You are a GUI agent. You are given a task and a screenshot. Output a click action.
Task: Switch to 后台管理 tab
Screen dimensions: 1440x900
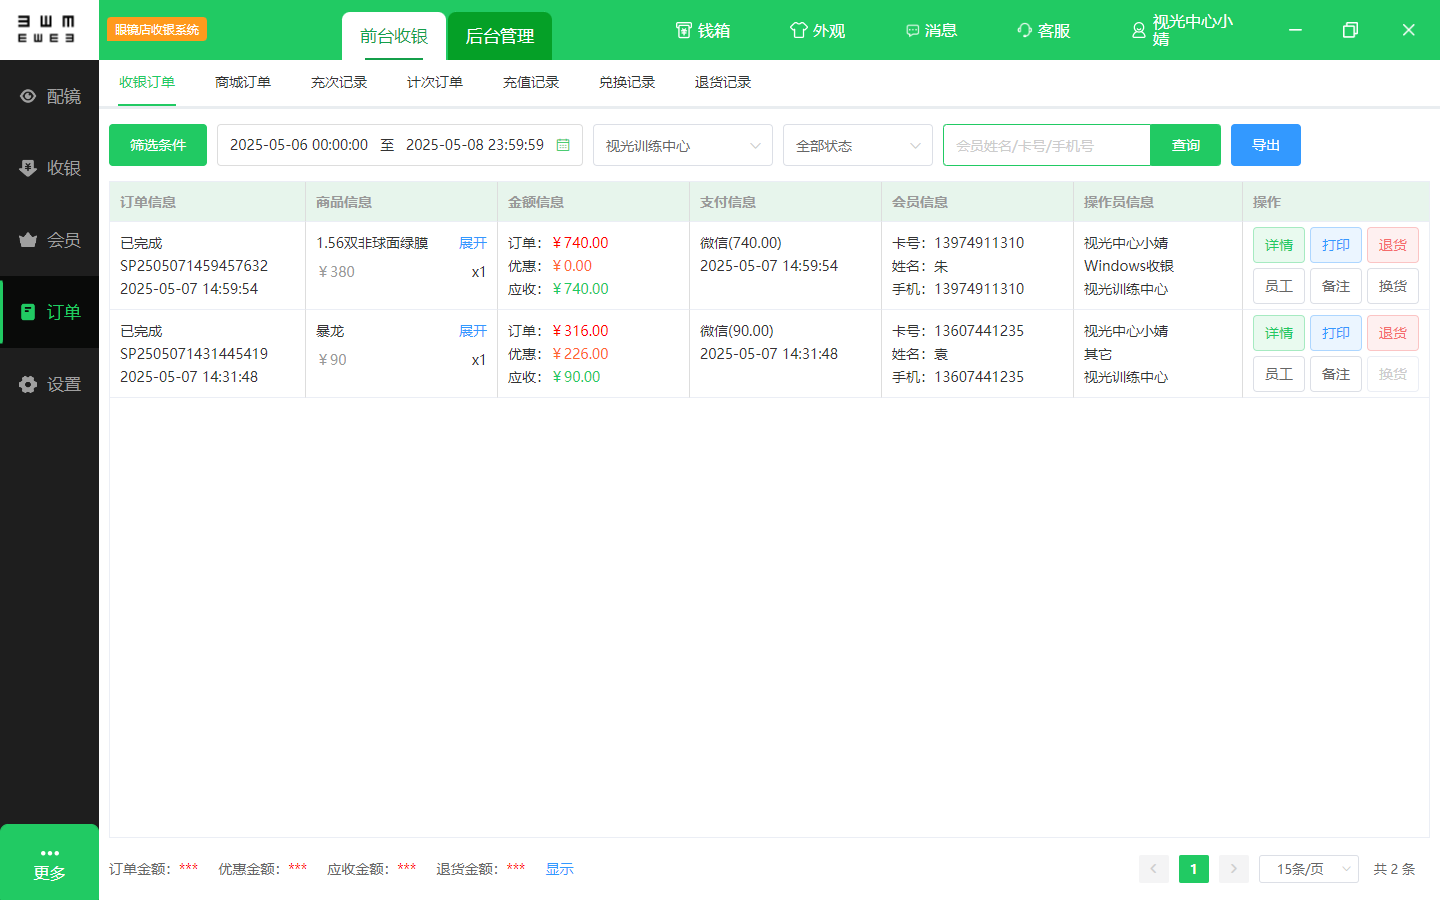pyautogui.click(x=500, y=36)
